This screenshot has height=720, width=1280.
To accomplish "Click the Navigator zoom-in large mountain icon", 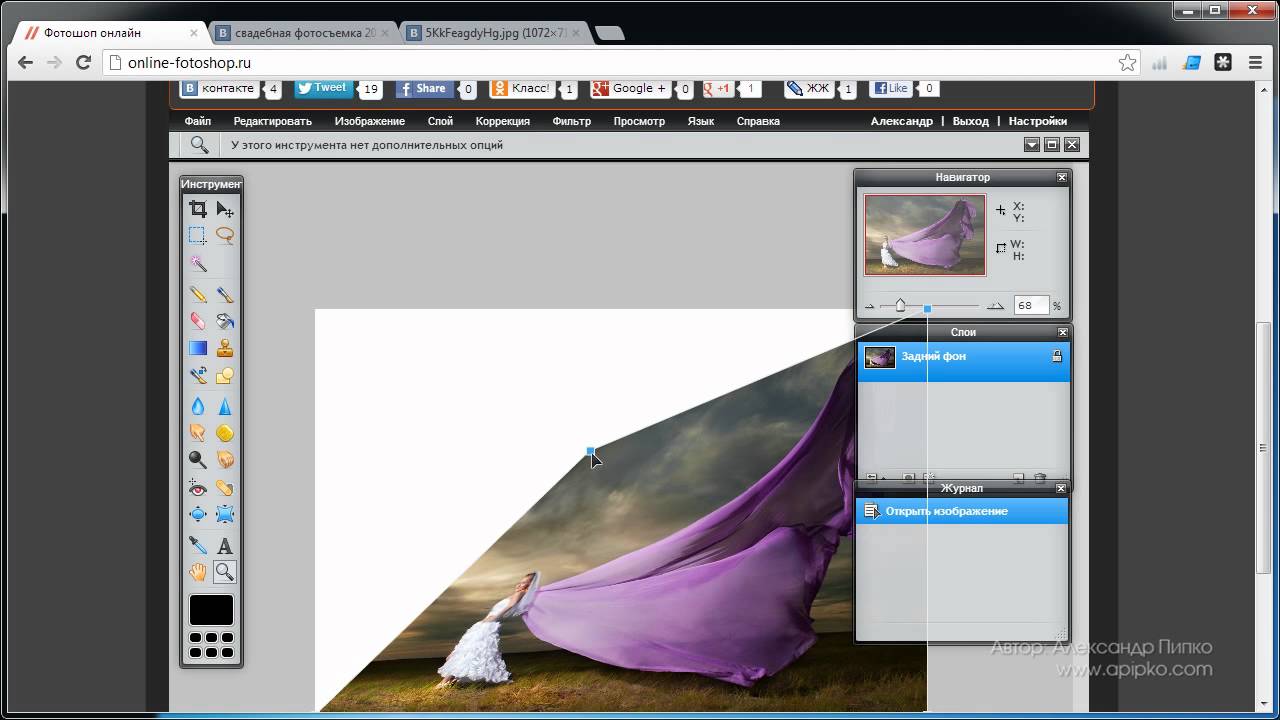I will click(x=995, y=306).
